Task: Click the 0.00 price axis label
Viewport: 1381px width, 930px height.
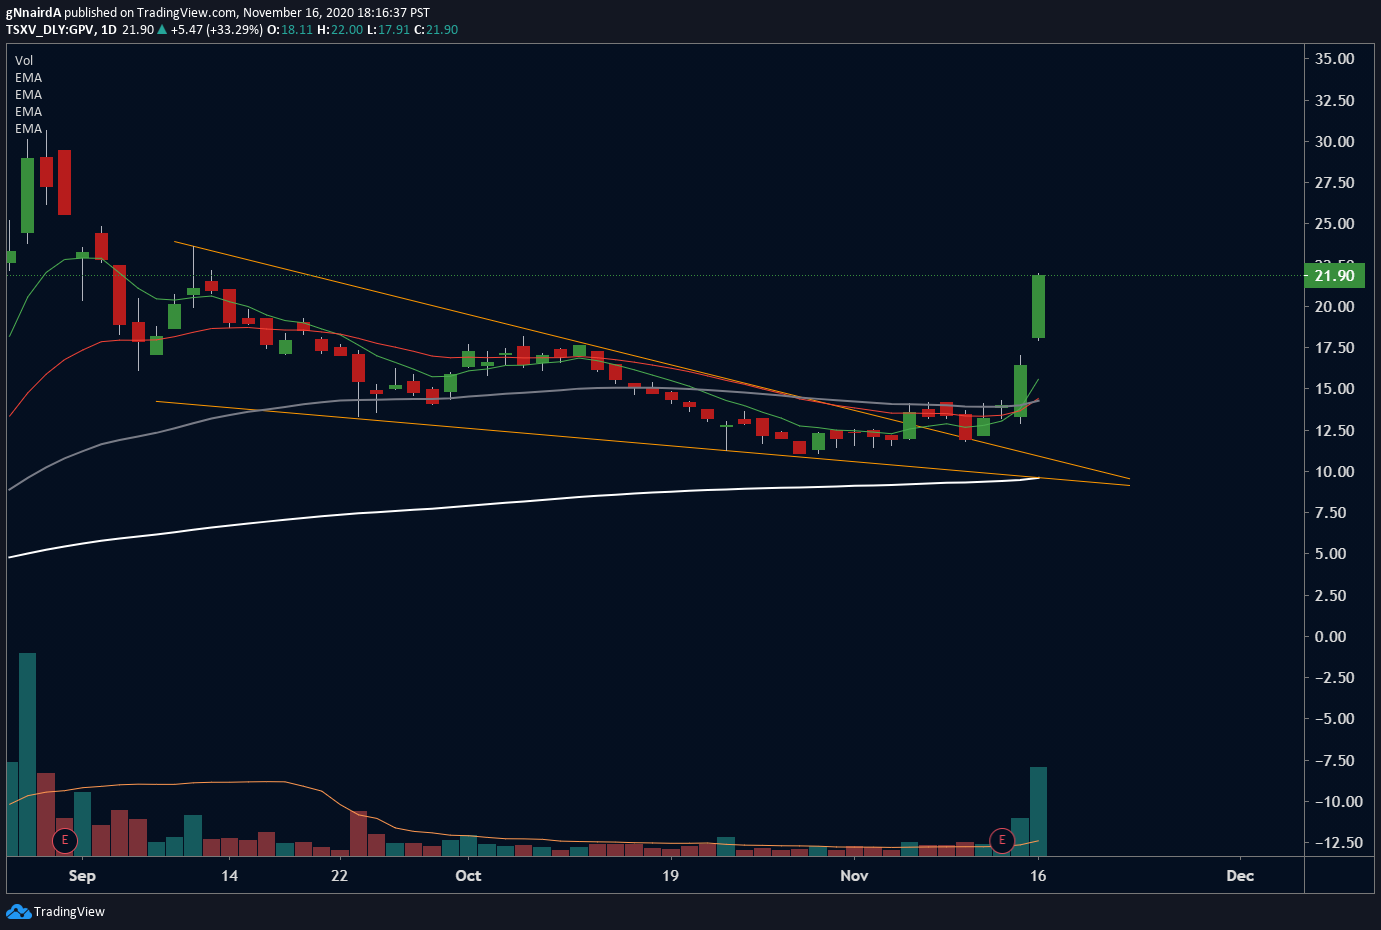Action: click(1330, 637)
